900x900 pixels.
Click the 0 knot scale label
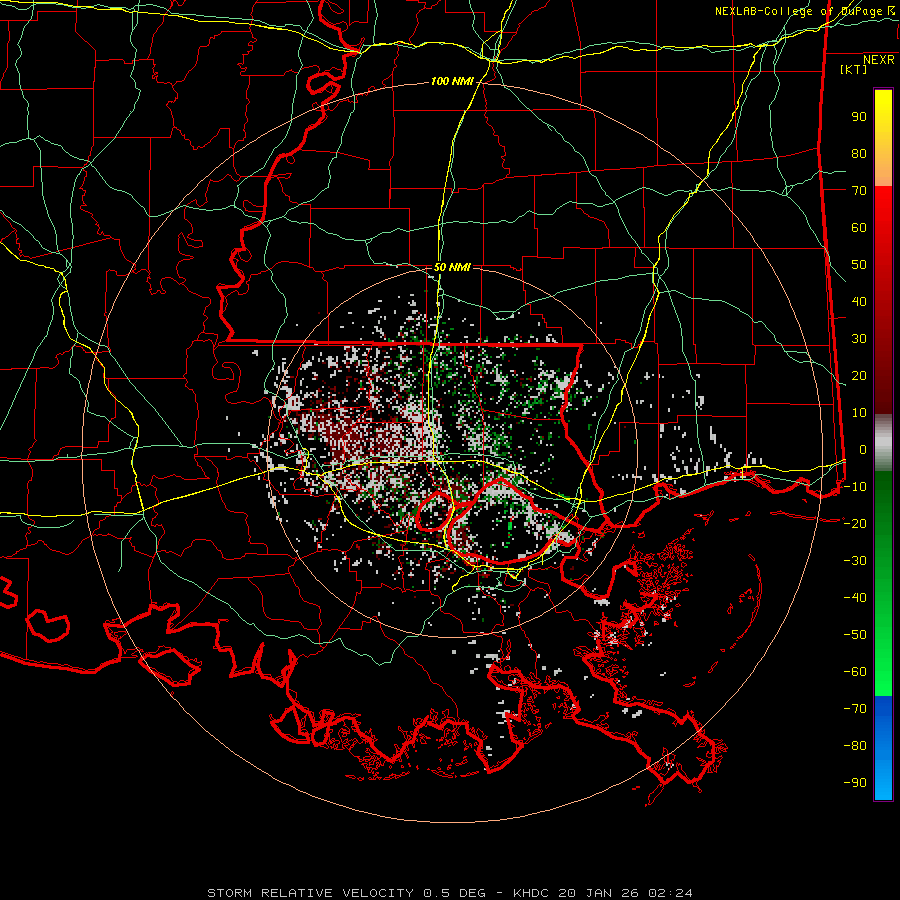pos(863,449)
